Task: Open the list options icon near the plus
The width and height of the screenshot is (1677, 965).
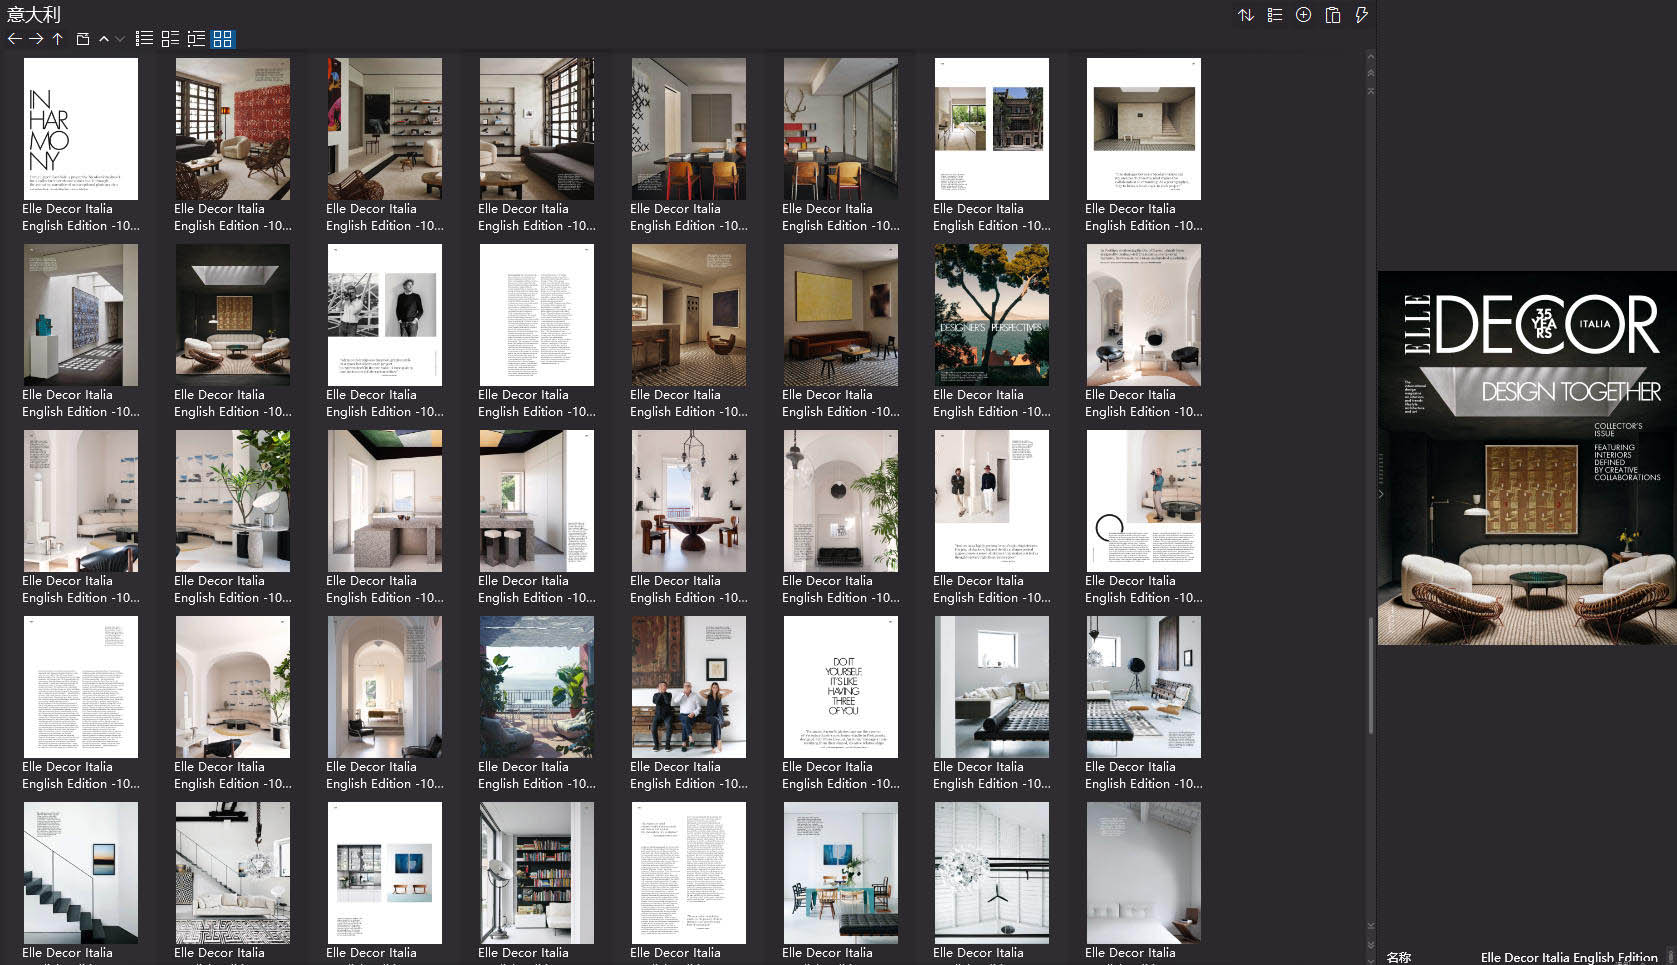Action: (x=1274, y=15)
